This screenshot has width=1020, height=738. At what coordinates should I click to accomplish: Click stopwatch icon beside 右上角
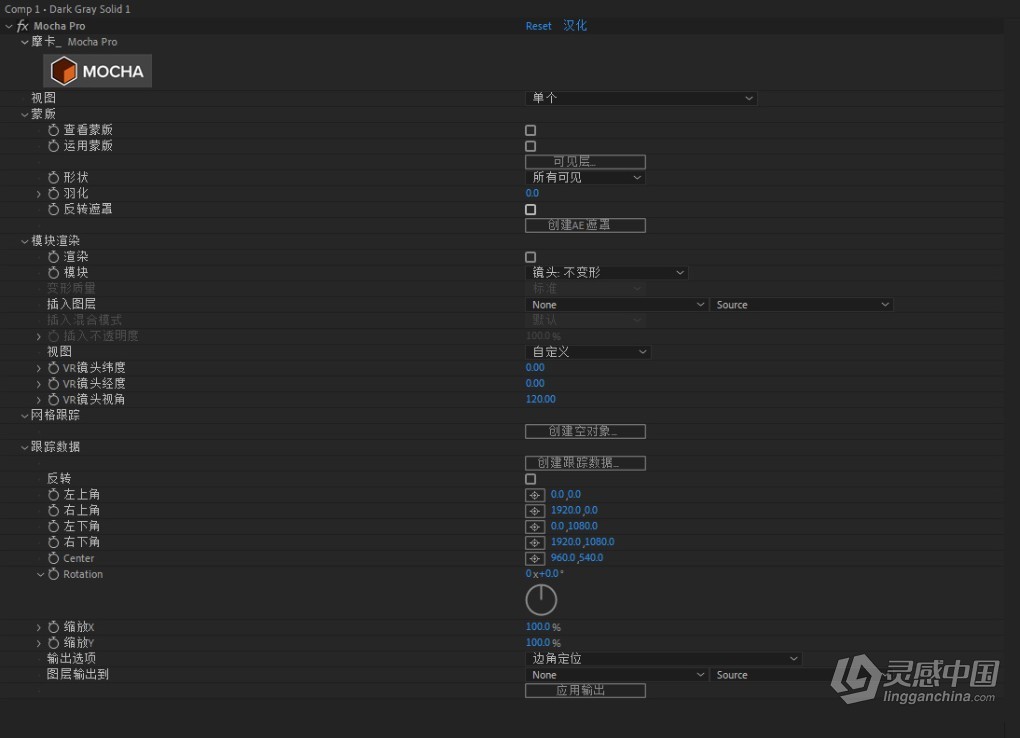(53, 510)
